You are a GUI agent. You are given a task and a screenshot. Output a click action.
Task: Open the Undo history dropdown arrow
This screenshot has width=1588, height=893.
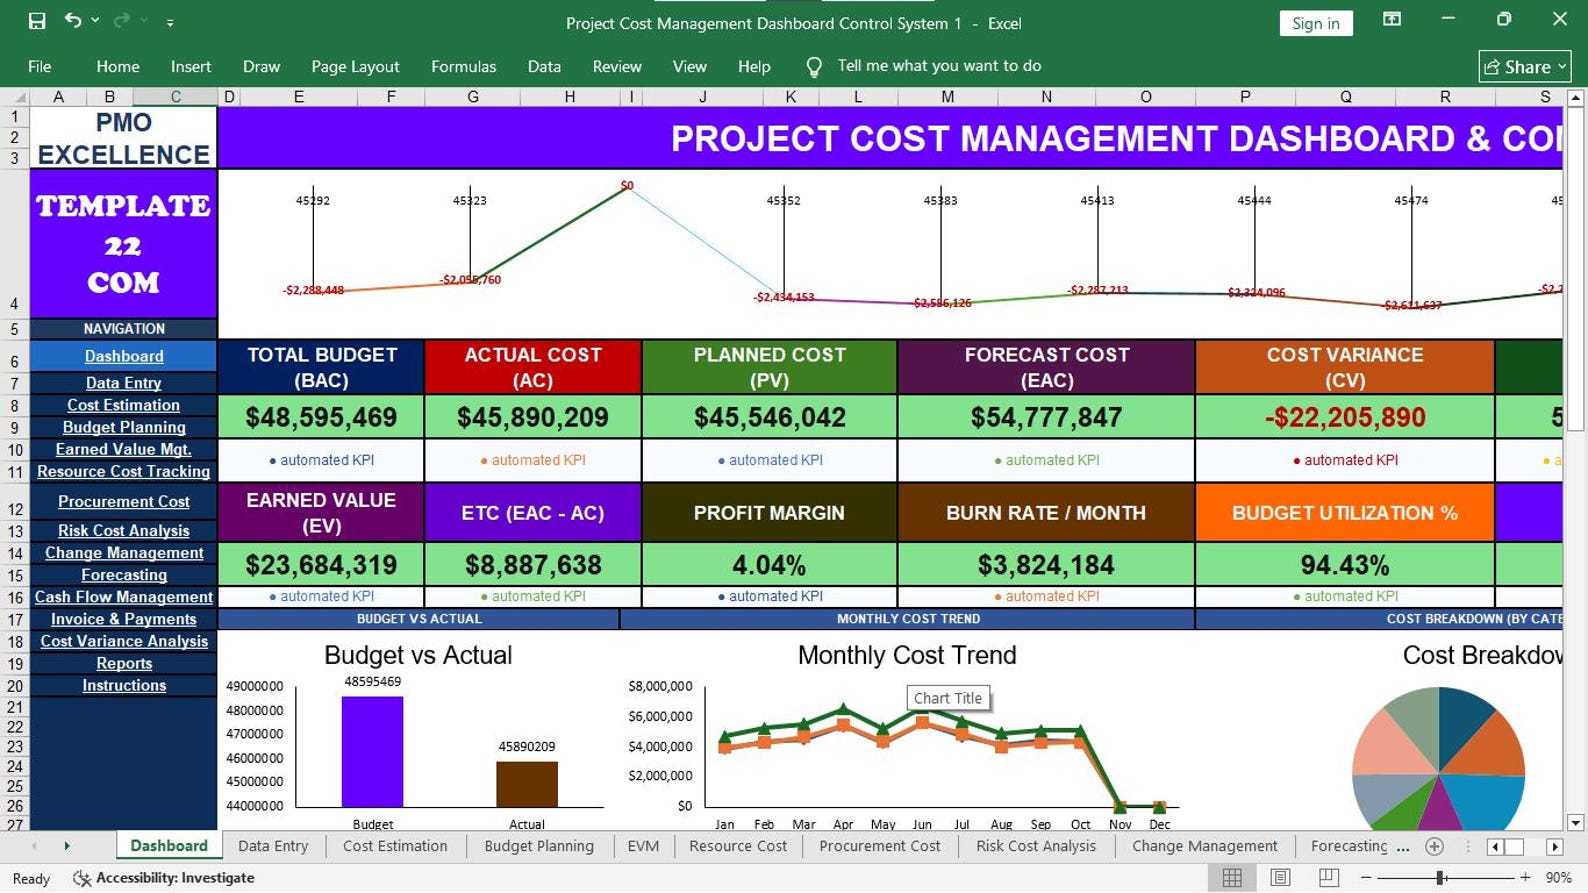(x=95, y=21)
